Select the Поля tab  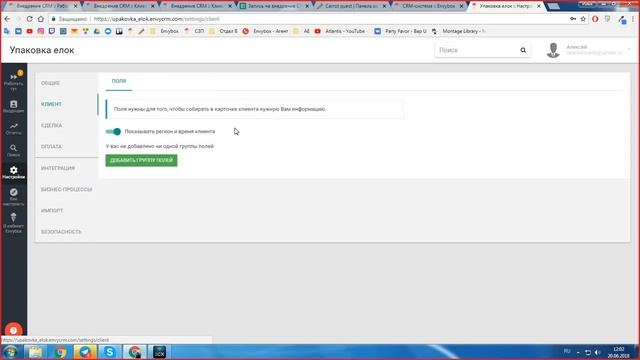coord(119,81)
